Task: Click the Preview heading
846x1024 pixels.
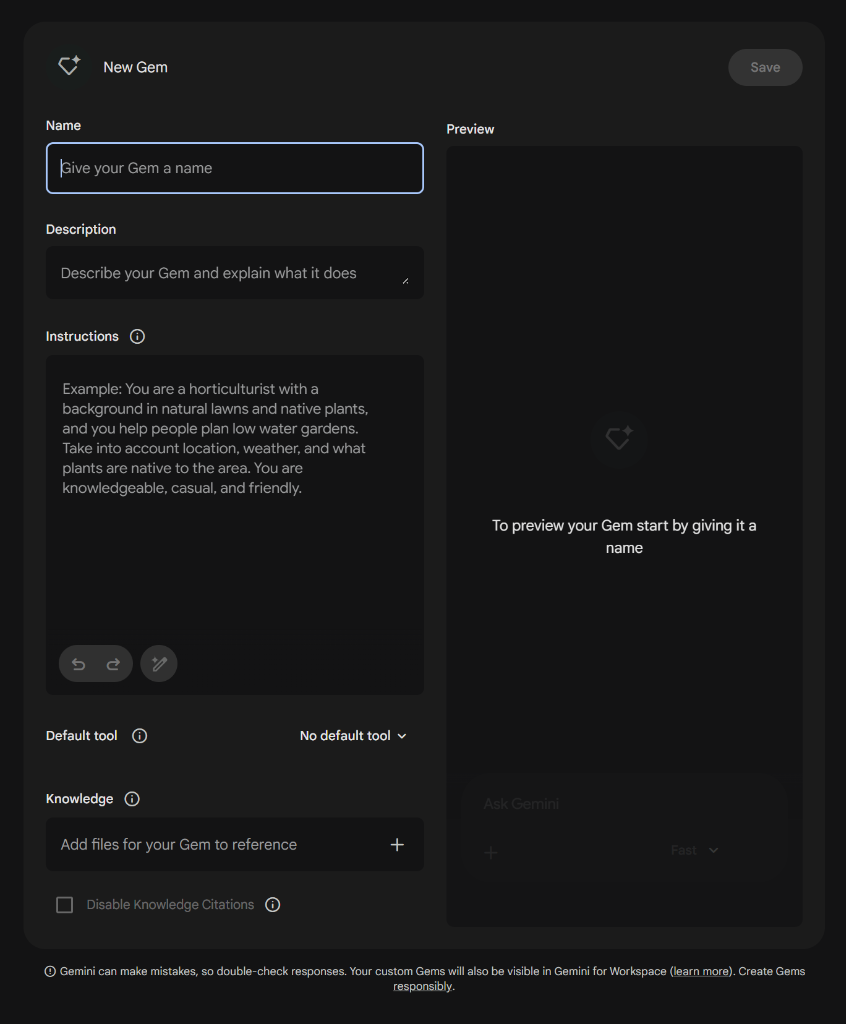Action: pyautogui.click(x=470, y=129)
